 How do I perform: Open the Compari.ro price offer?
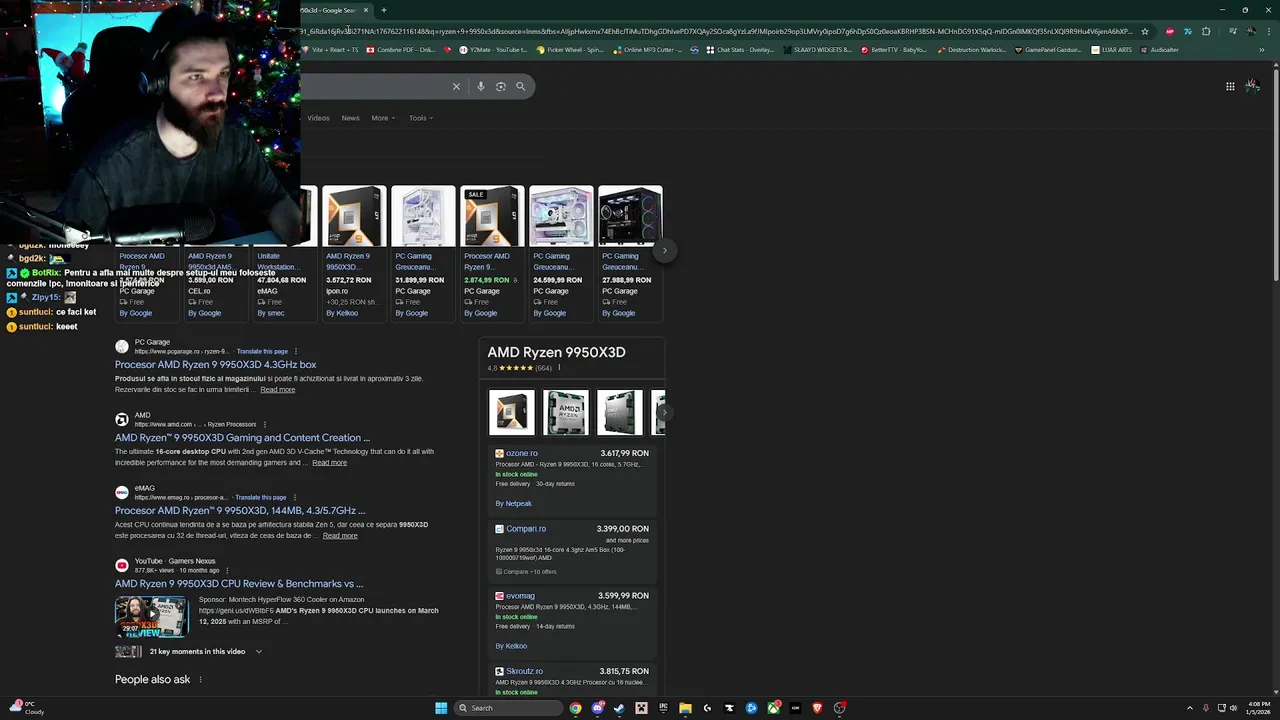click(572, 550)
